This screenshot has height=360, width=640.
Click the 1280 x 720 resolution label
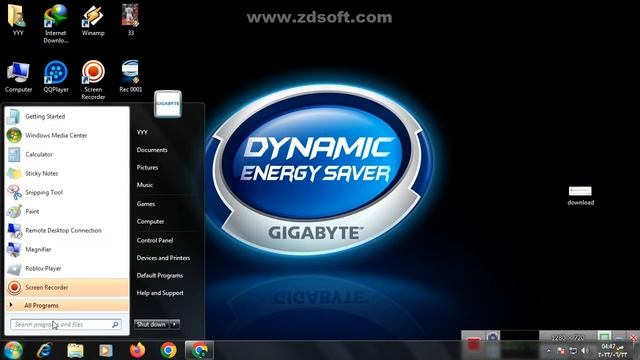567,338
